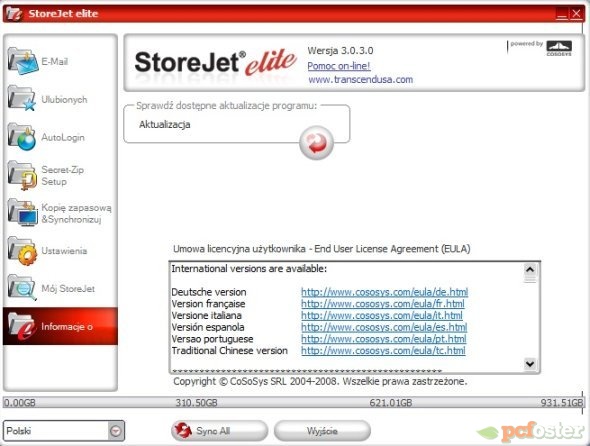590x446 pixels.
Task: Click the 'Versao portuguese' text
Action: (x=212, y=338)
